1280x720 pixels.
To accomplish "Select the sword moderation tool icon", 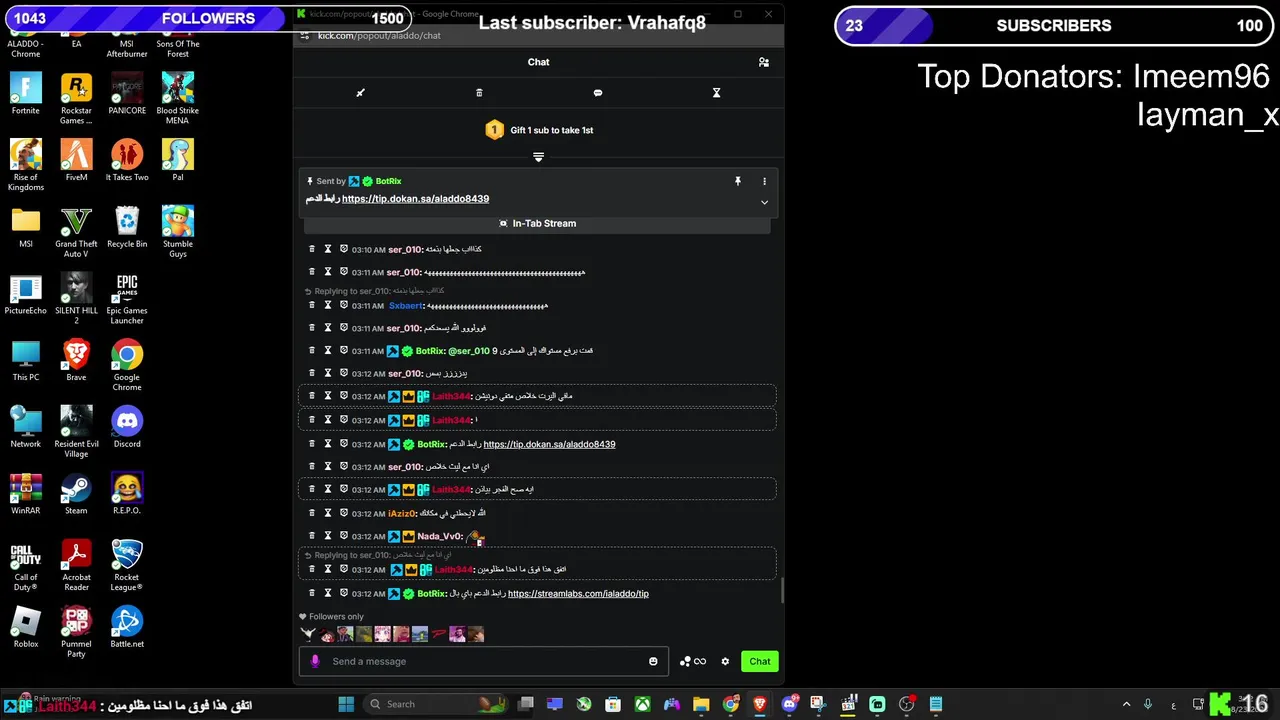I will (x=361, y=93).
